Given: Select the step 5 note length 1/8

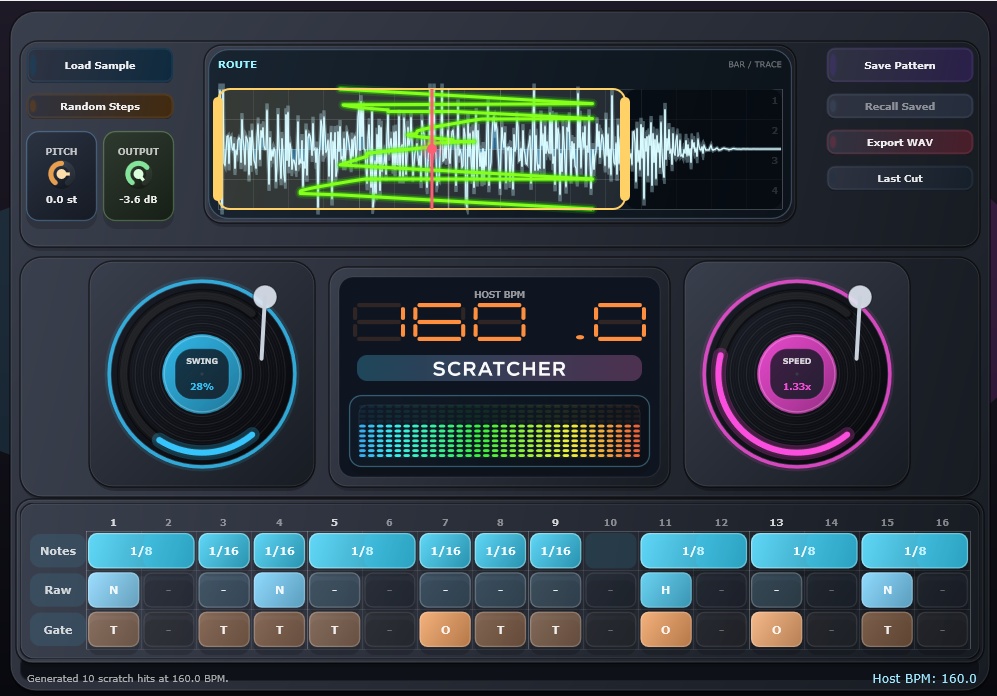Looking at the screenshot, I should (362, 550).
